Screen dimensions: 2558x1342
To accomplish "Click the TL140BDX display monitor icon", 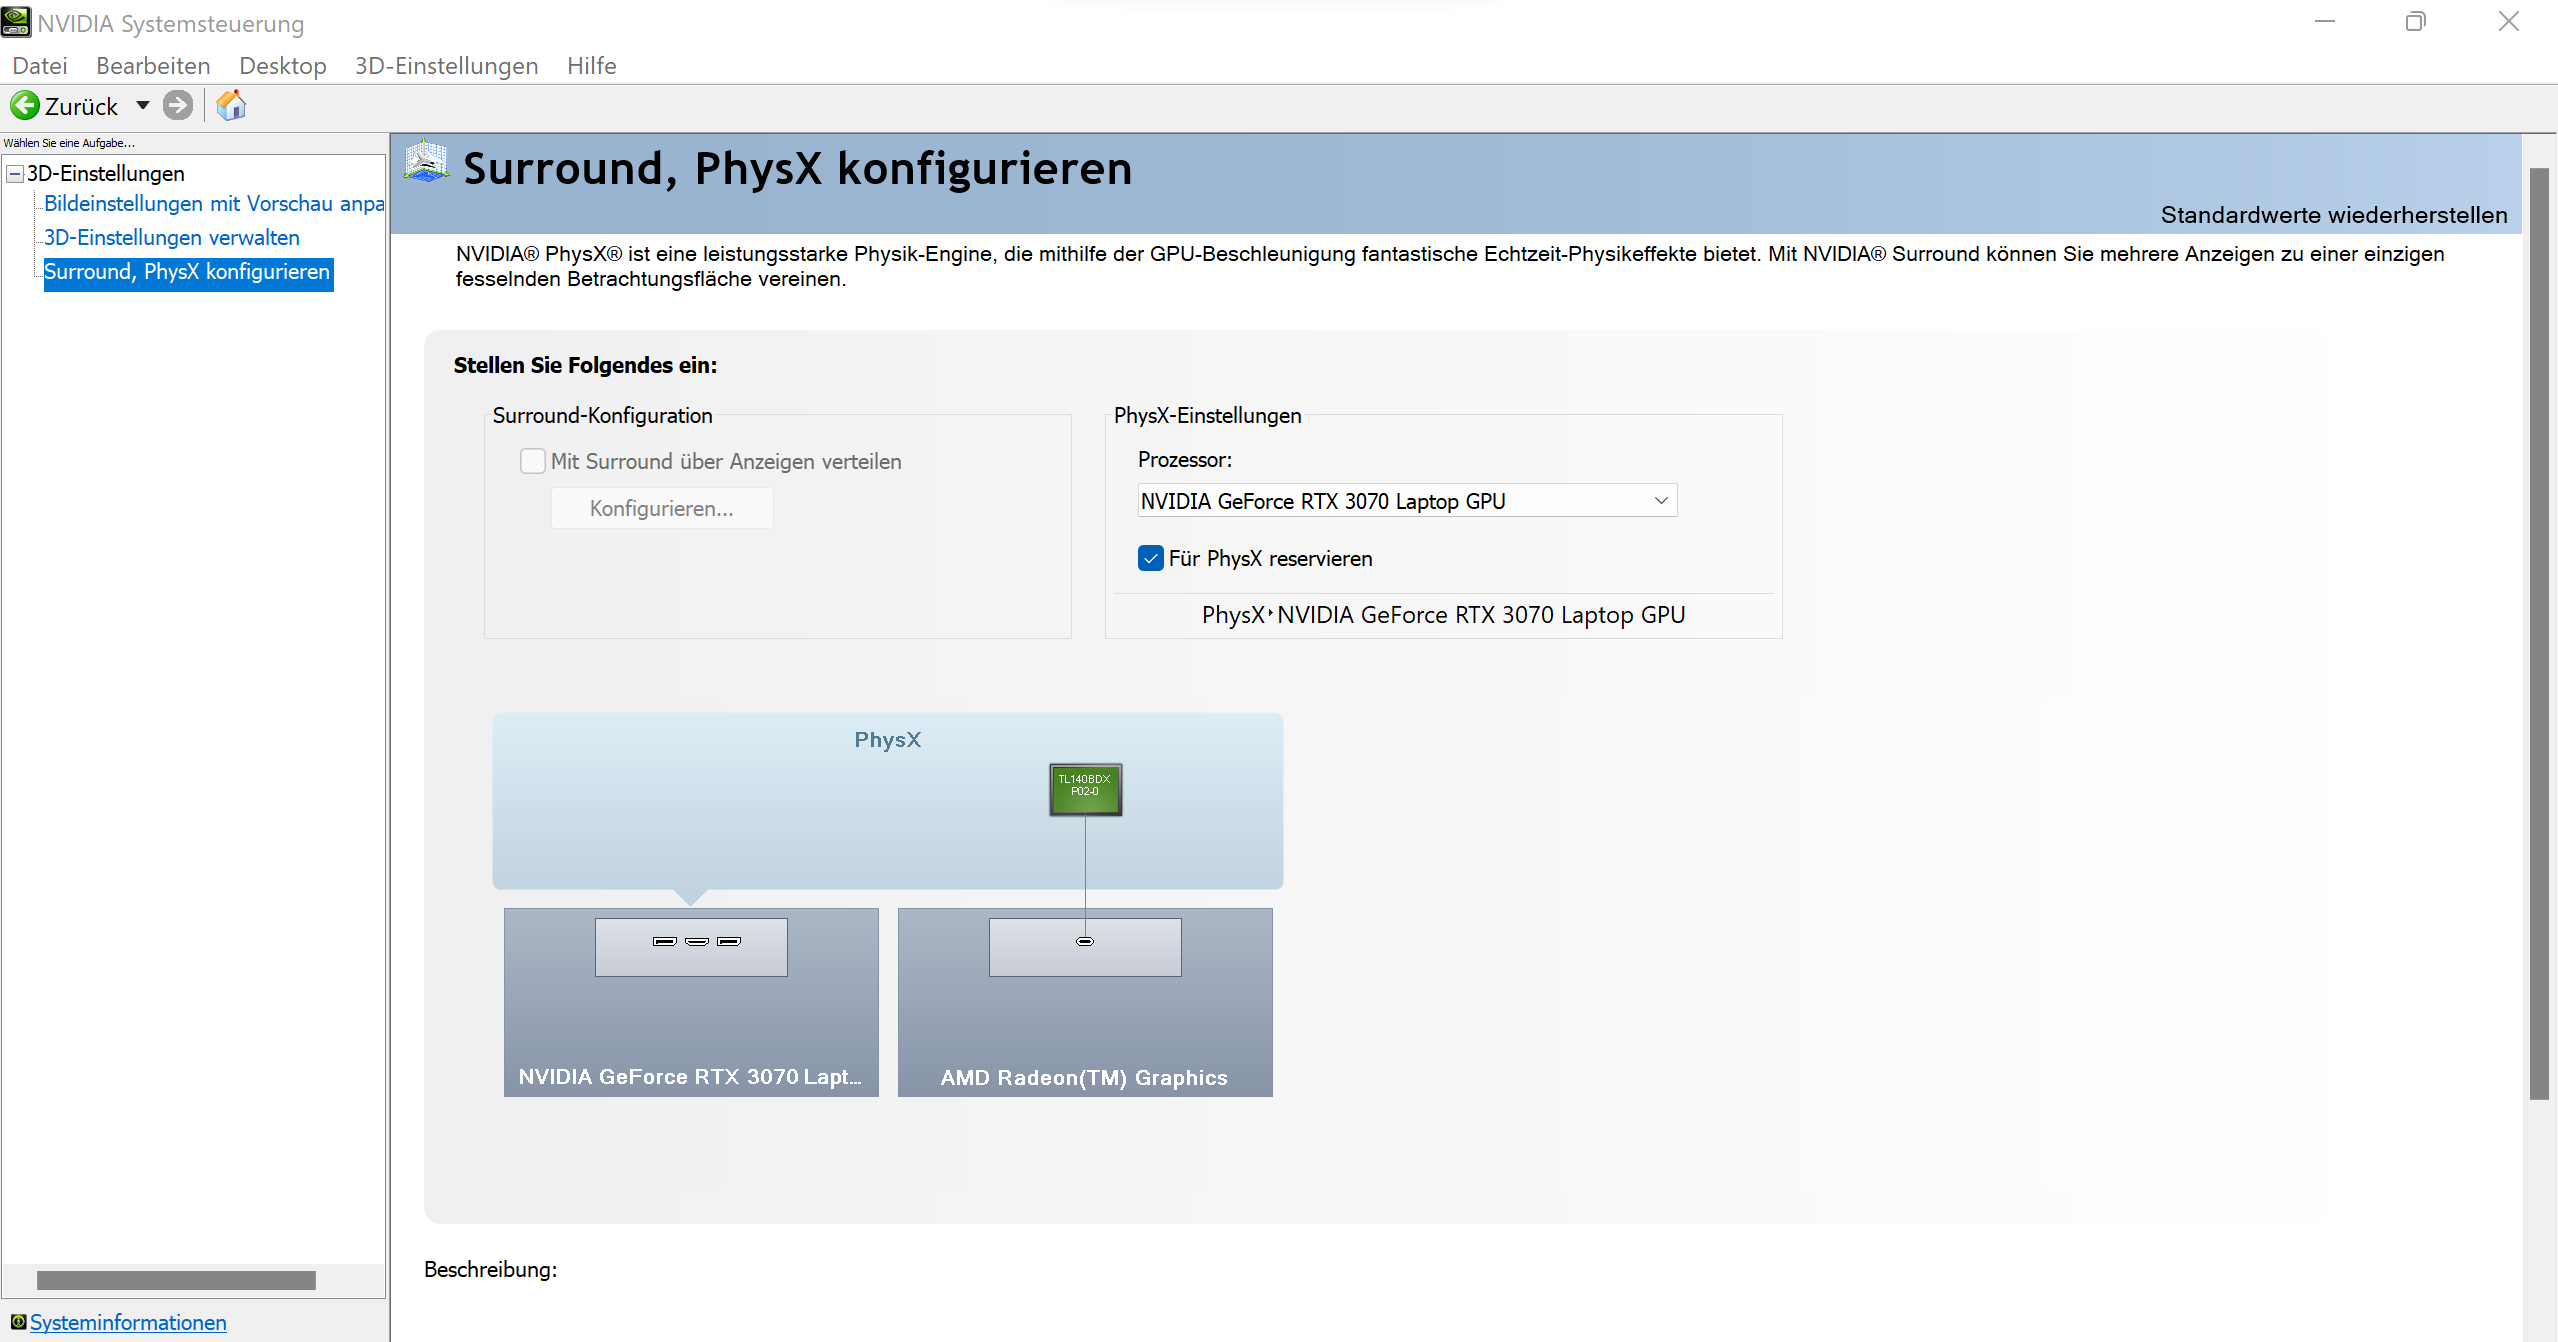I will [x=1085, y=789].
